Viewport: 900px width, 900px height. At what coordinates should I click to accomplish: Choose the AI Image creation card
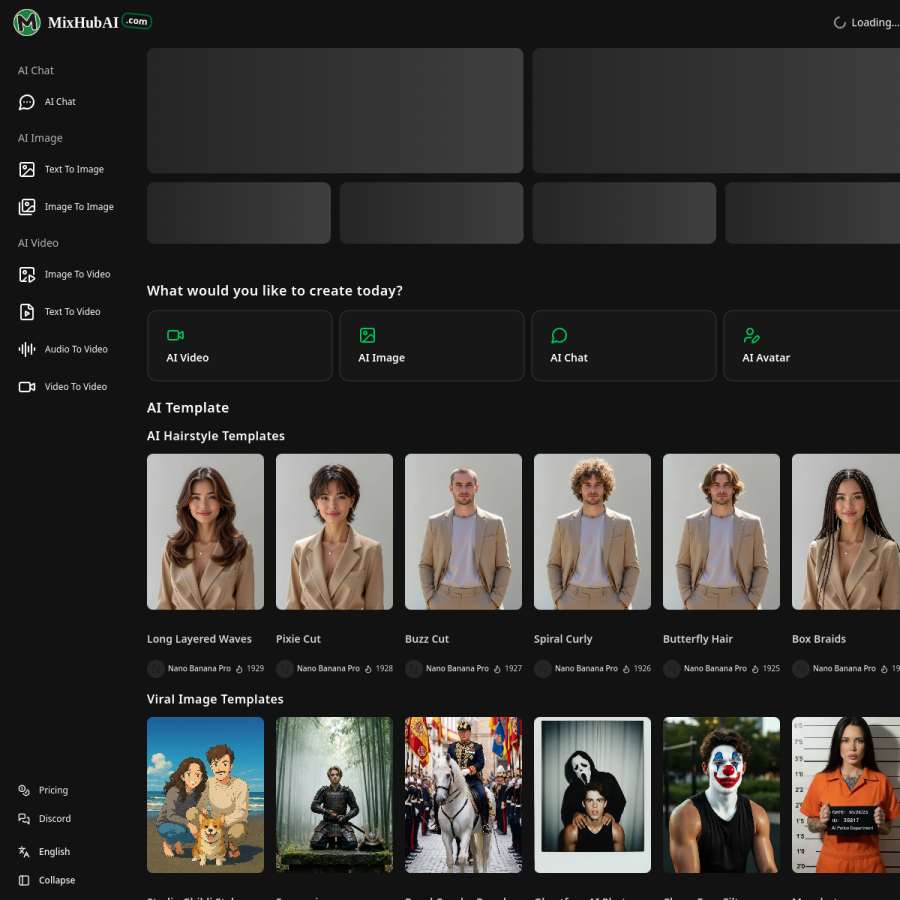pyautogui.click(x=432, y=346)
